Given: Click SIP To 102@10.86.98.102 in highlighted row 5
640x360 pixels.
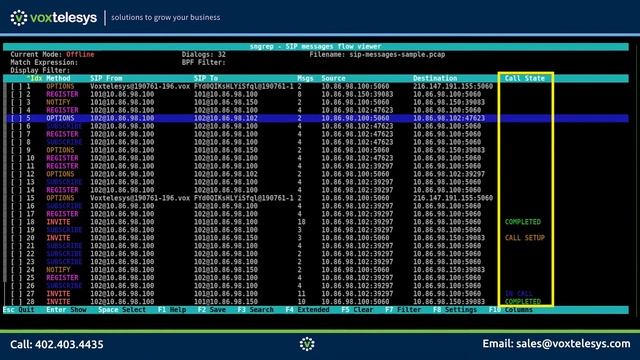Looking at the screenshot, I should tap(226, 118).
